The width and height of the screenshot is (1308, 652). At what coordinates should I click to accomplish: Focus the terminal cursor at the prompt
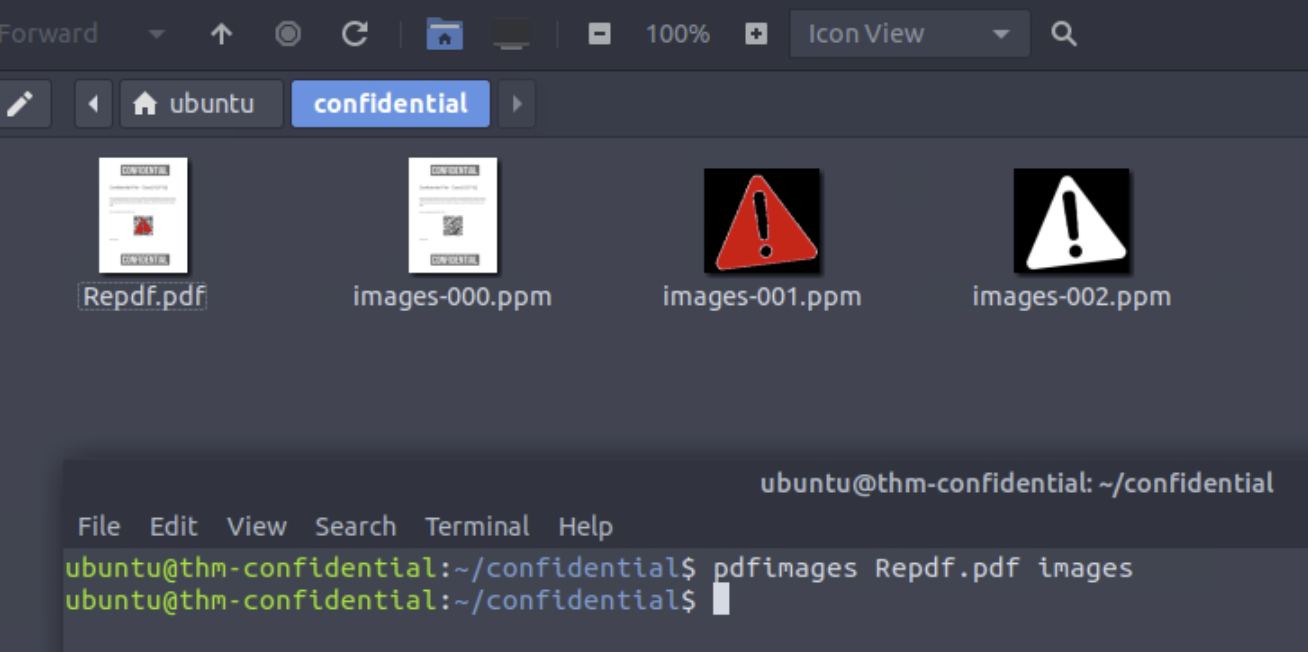(720, 600)
